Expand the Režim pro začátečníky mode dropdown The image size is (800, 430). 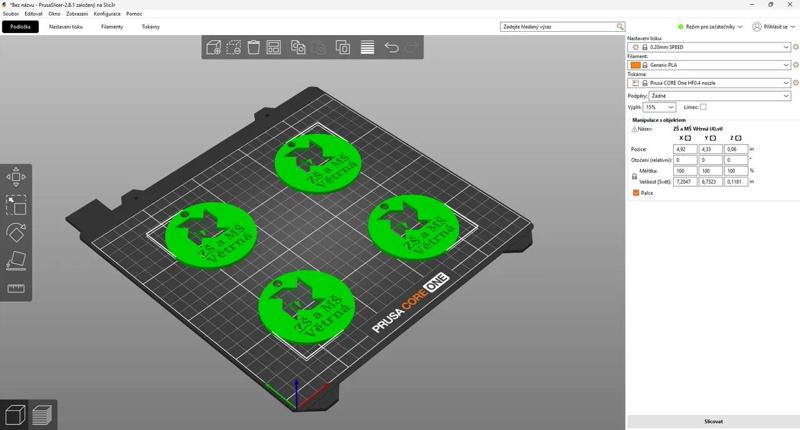[710, 27]
